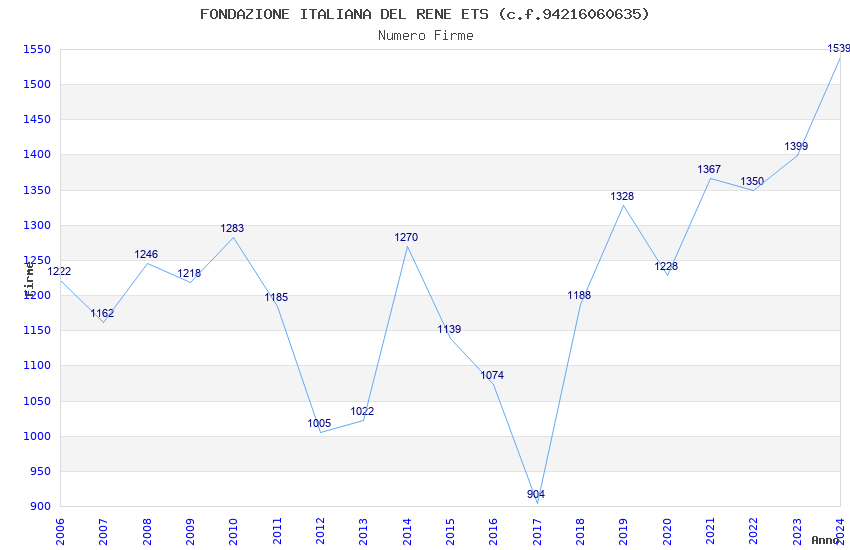Click the data label 1283
850x550 pixels.
coord(232,228)
